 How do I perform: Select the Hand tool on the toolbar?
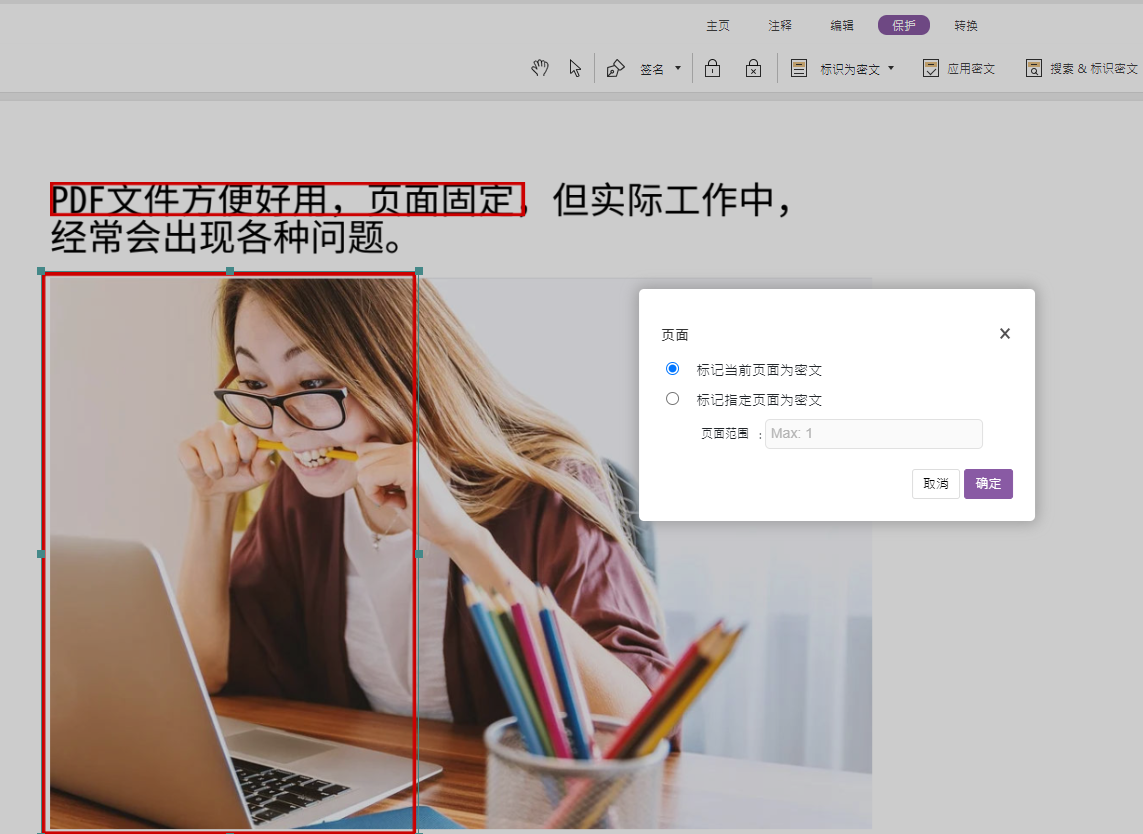539,68
